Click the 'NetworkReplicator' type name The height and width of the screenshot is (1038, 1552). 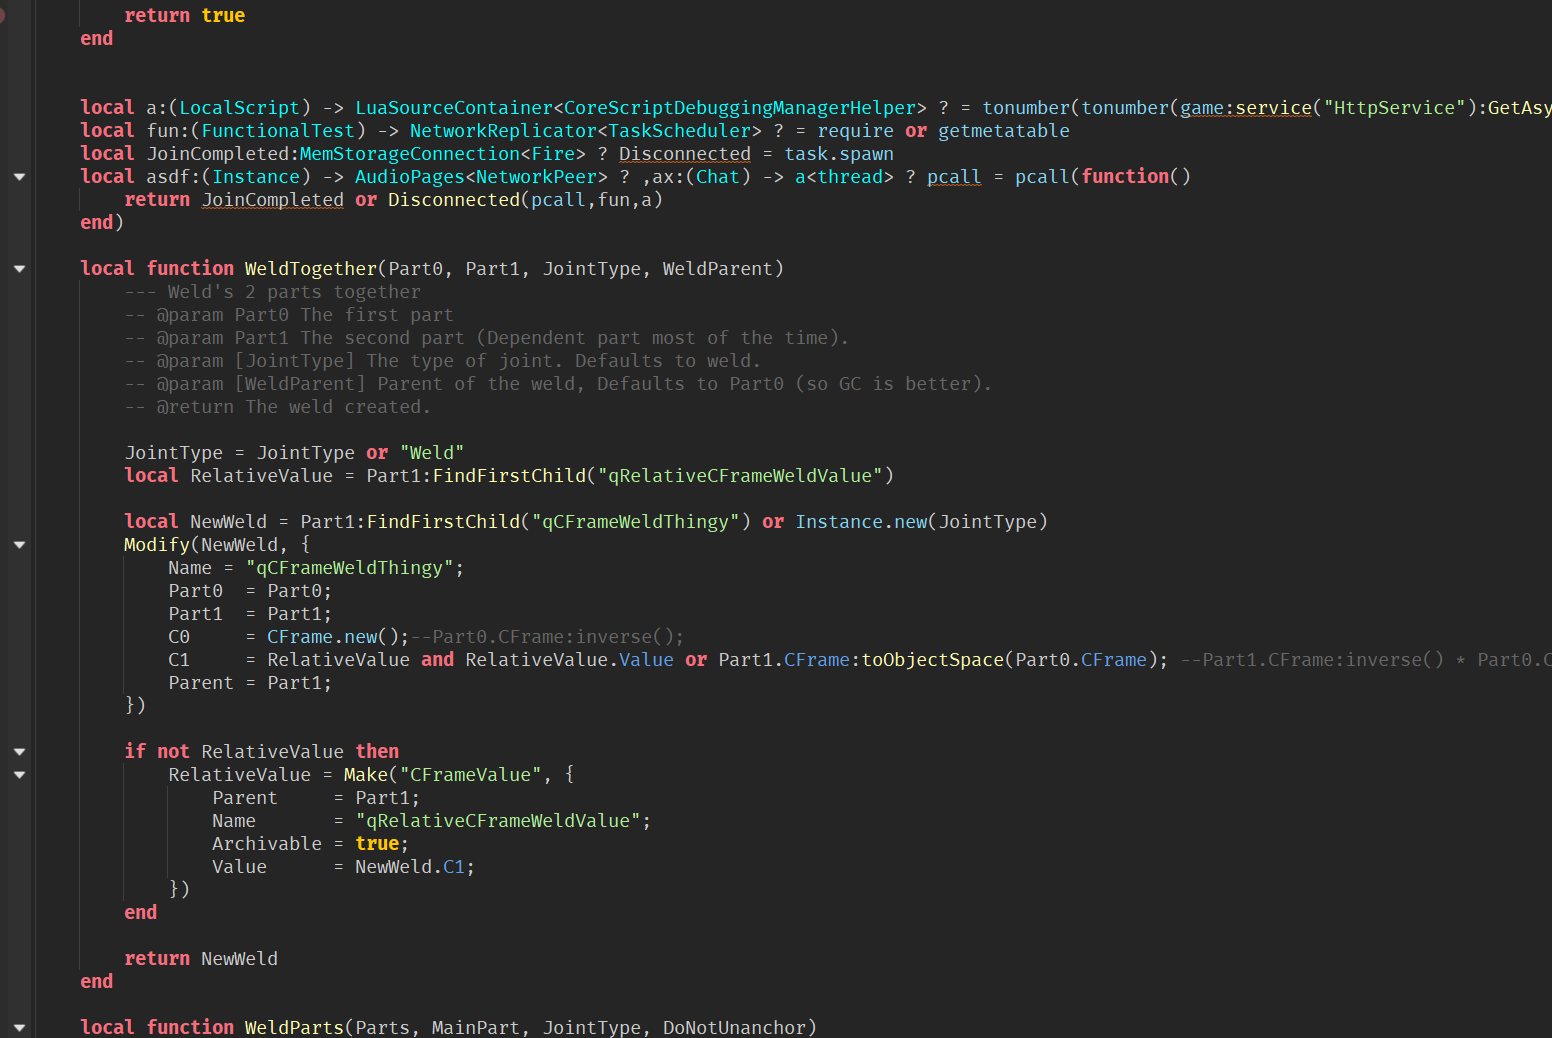503,130
